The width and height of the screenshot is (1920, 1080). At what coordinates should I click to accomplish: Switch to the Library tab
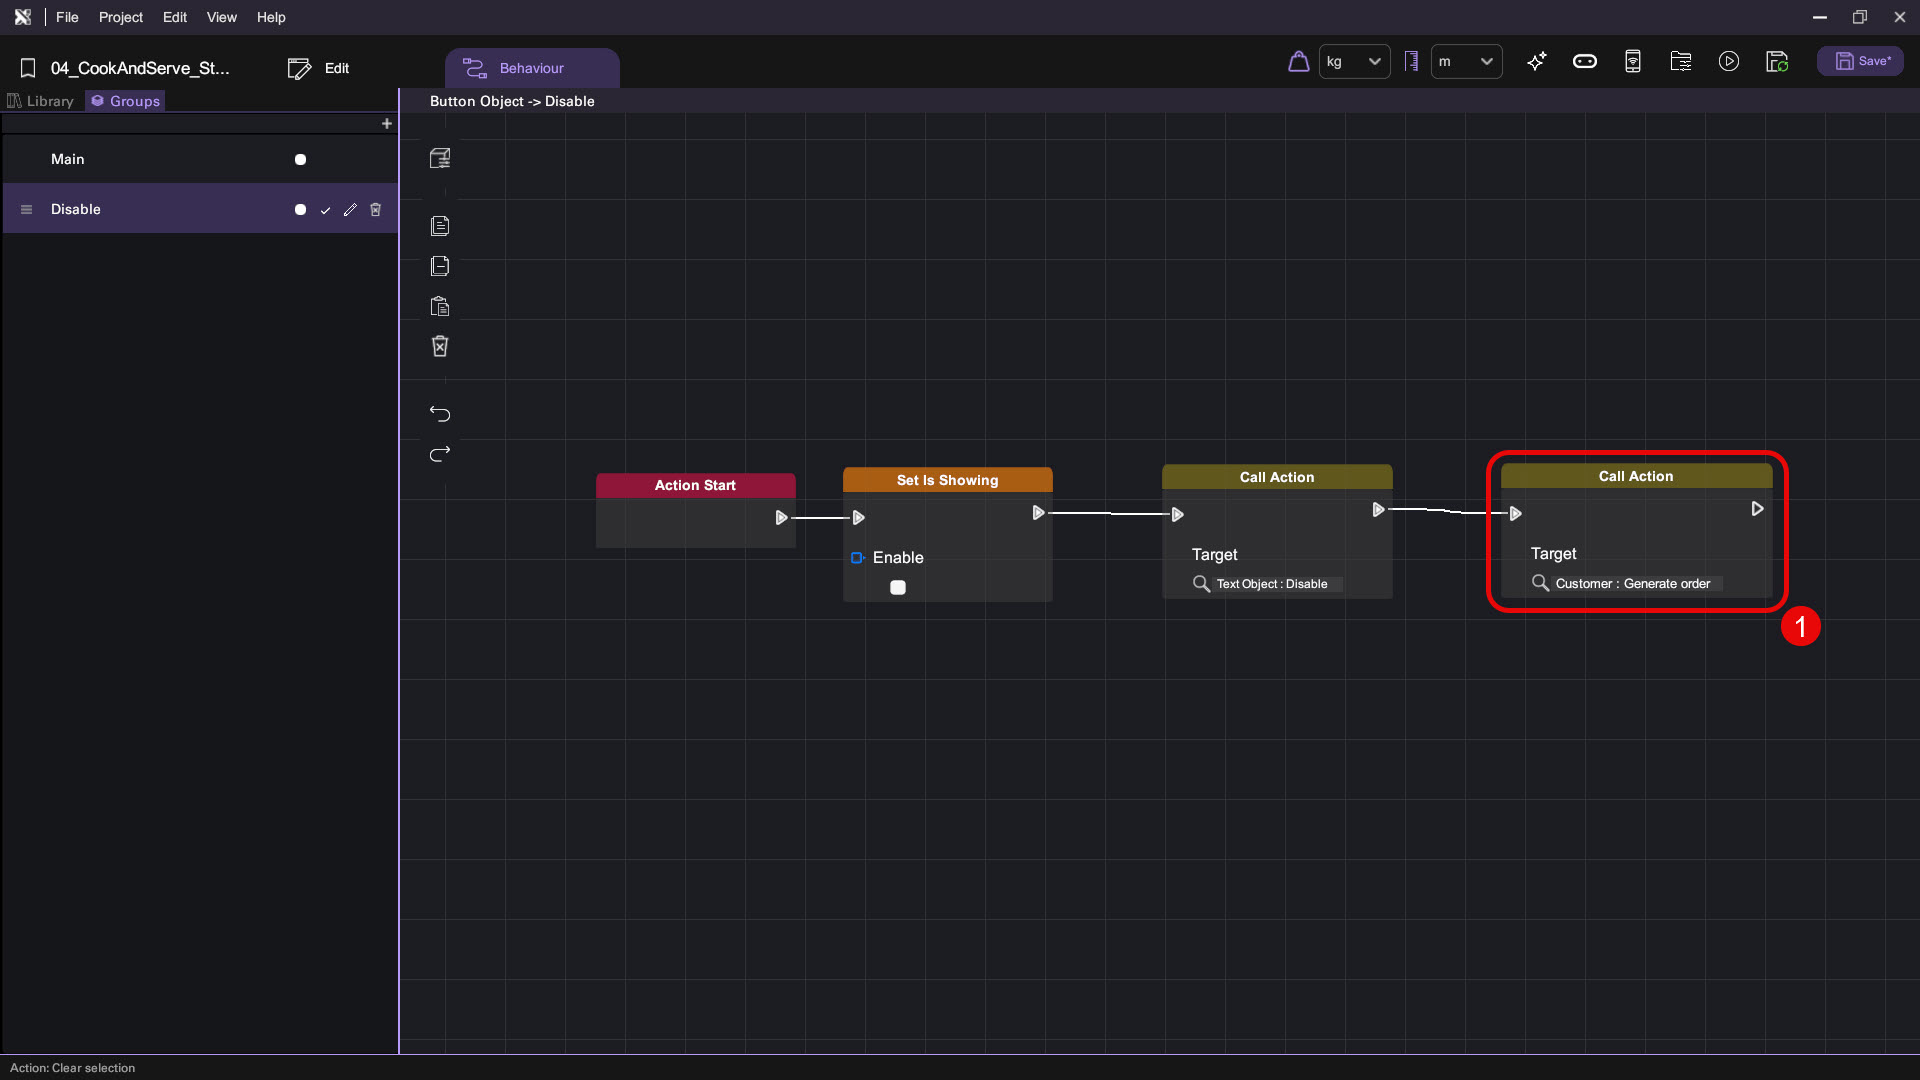tap(41, 101)
